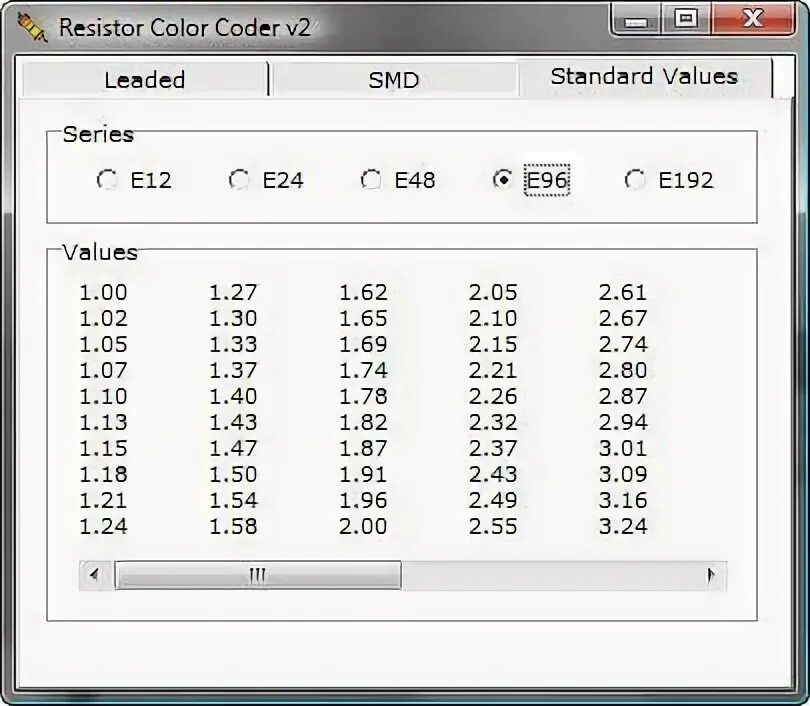Click the resistor app icon in title bar

(32, 27)
